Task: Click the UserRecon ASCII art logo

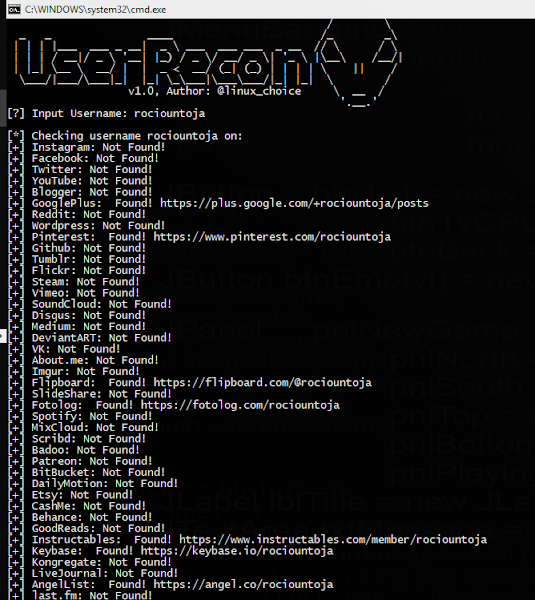Action: point(163,61)
